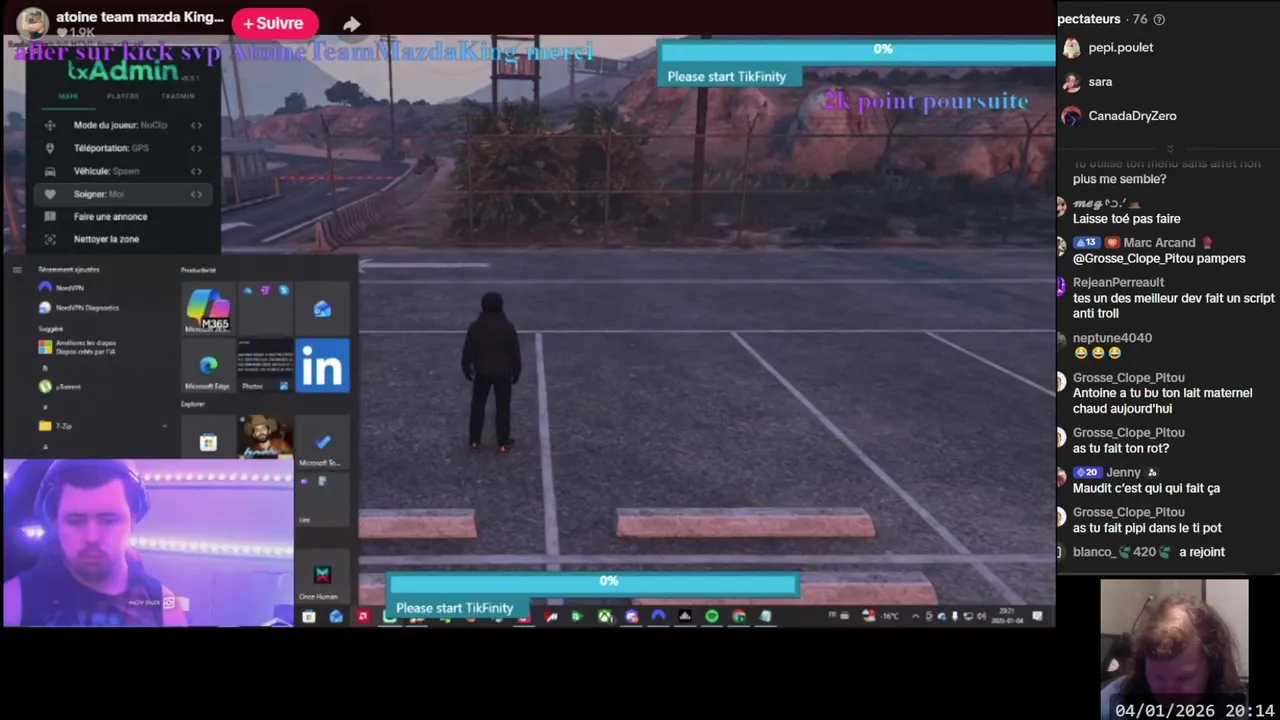The height and width of the screenshot is (720, 1280).
Task: Click username neptune4040 in chat
Action: point(1112,338)
